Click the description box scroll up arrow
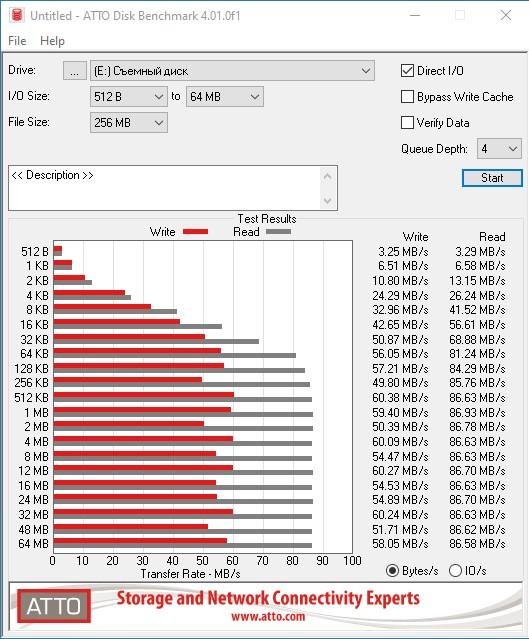529x639 pixels. pyautogui.click(x=327, y=177)
